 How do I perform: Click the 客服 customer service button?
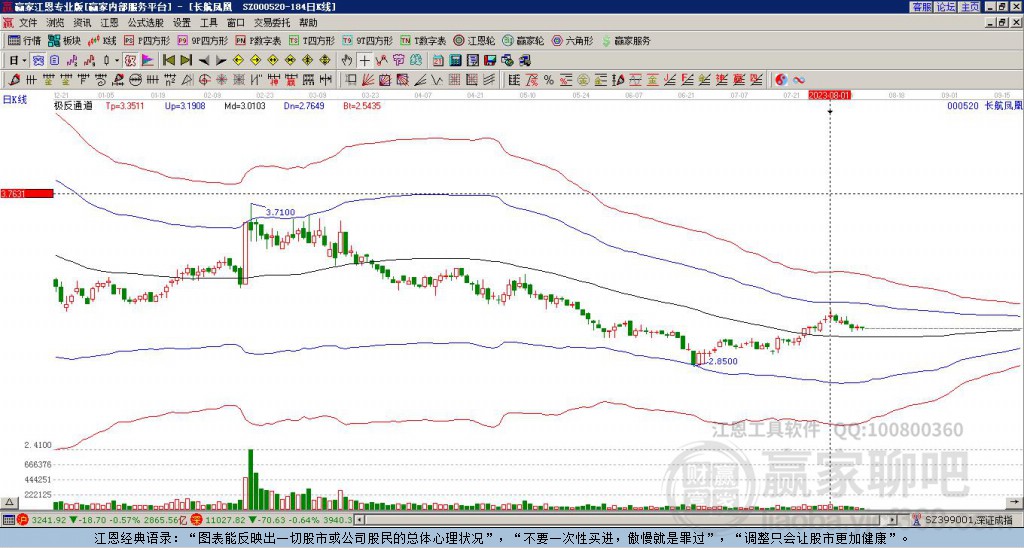click(921, 7)
